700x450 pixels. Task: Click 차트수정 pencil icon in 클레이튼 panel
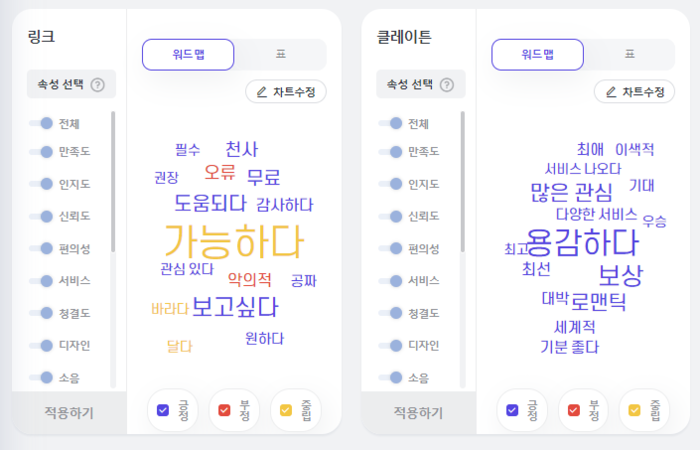pyautogui.click(x=611, y=92)
